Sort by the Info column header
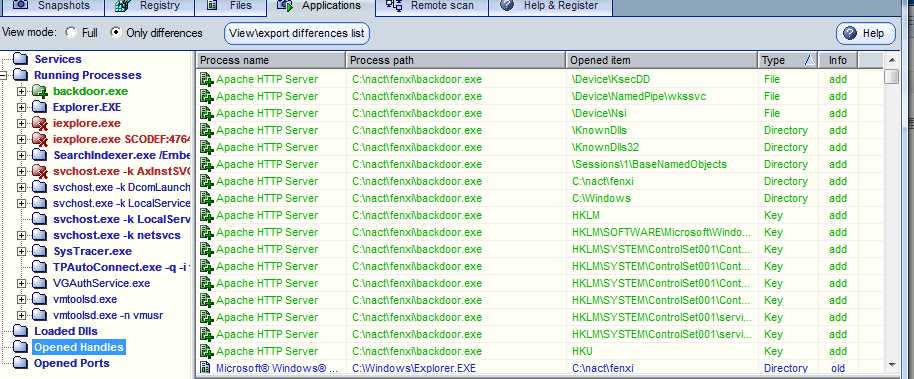The height and width of the screenshot is (379, 914). coord(838,60)
